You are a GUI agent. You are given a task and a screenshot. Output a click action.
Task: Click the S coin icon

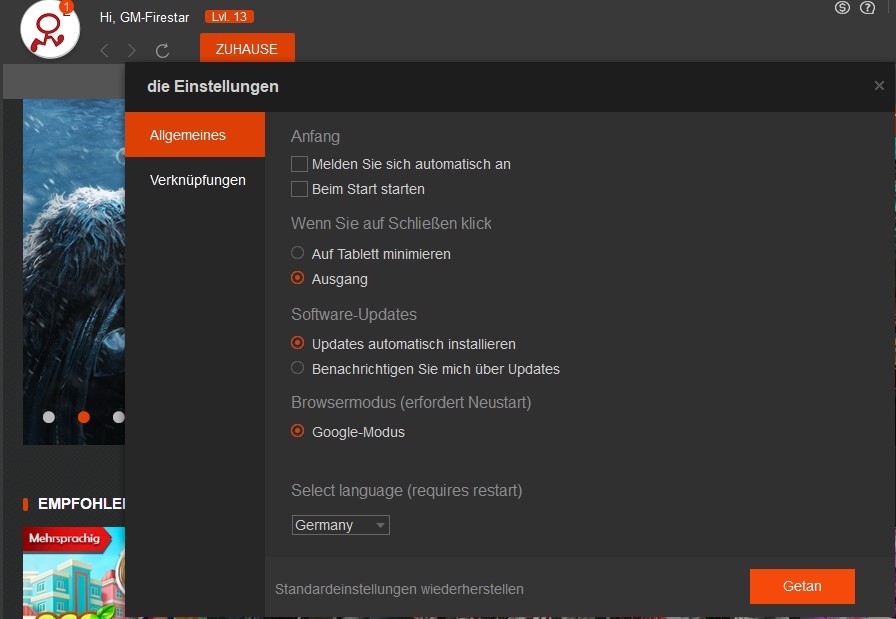tap(842, 8)
